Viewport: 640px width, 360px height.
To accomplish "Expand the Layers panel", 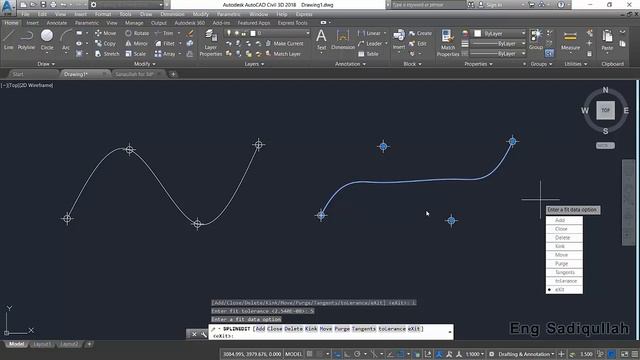I will tap(254, 64).
